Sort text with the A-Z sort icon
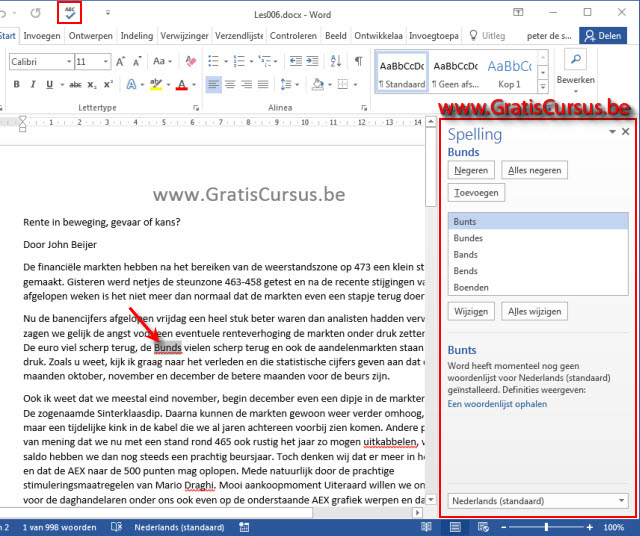Screen dimensions: 640x536 point(336,62)
